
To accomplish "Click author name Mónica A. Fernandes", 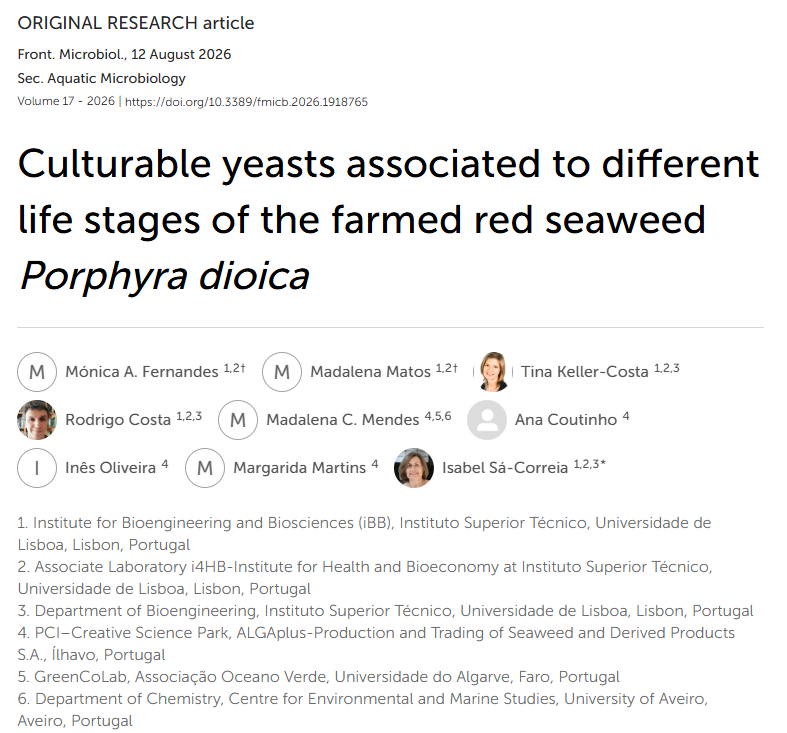I will [142, 372].
